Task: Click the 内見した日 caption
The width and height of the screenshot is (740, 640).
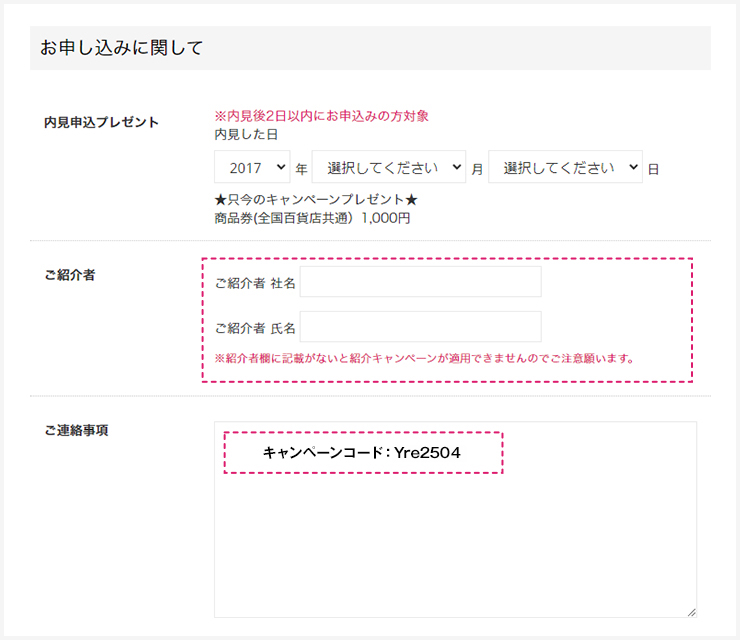Action: click(246, 135)
